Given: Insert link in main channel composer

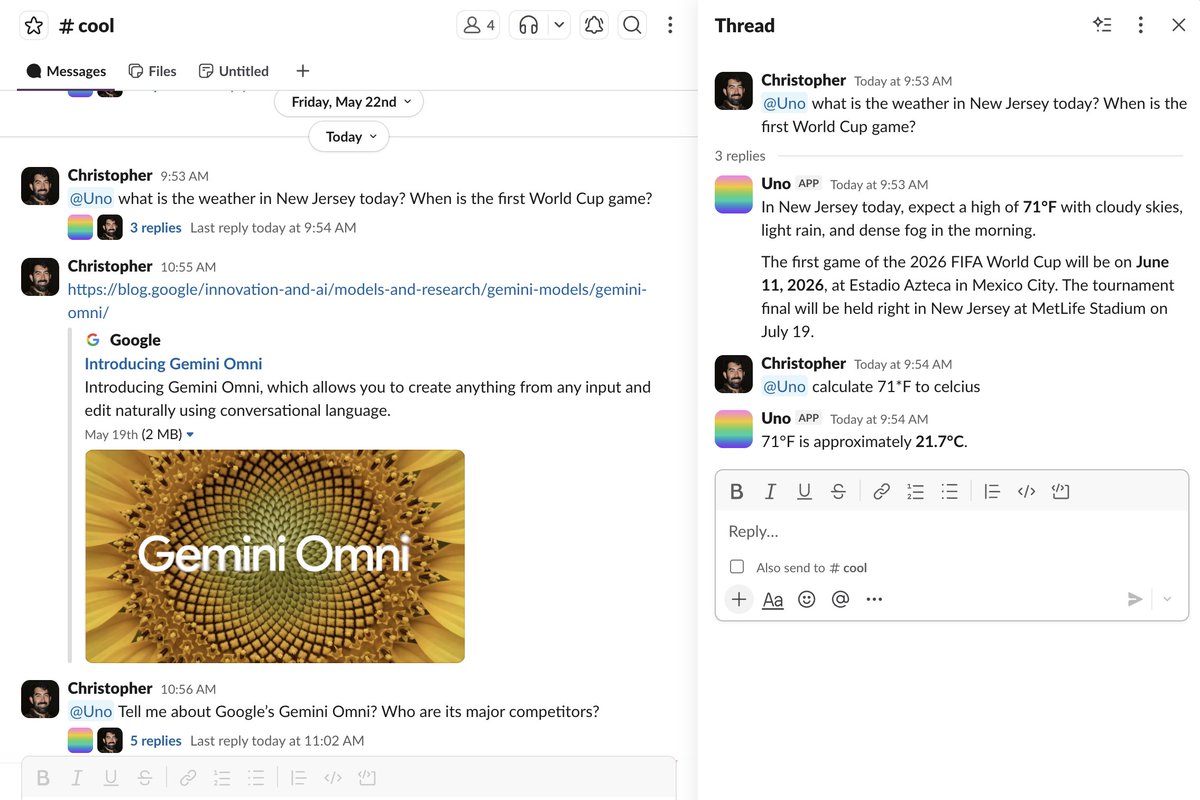Looking at the screenshot, I should click(188, 777).
